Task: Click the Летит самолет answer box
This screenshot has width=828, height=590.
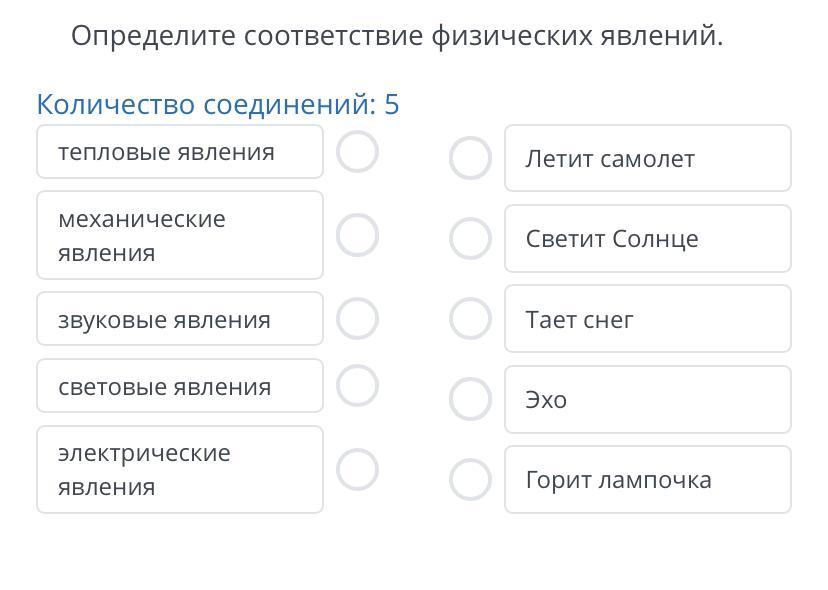Action: point(647,158)
